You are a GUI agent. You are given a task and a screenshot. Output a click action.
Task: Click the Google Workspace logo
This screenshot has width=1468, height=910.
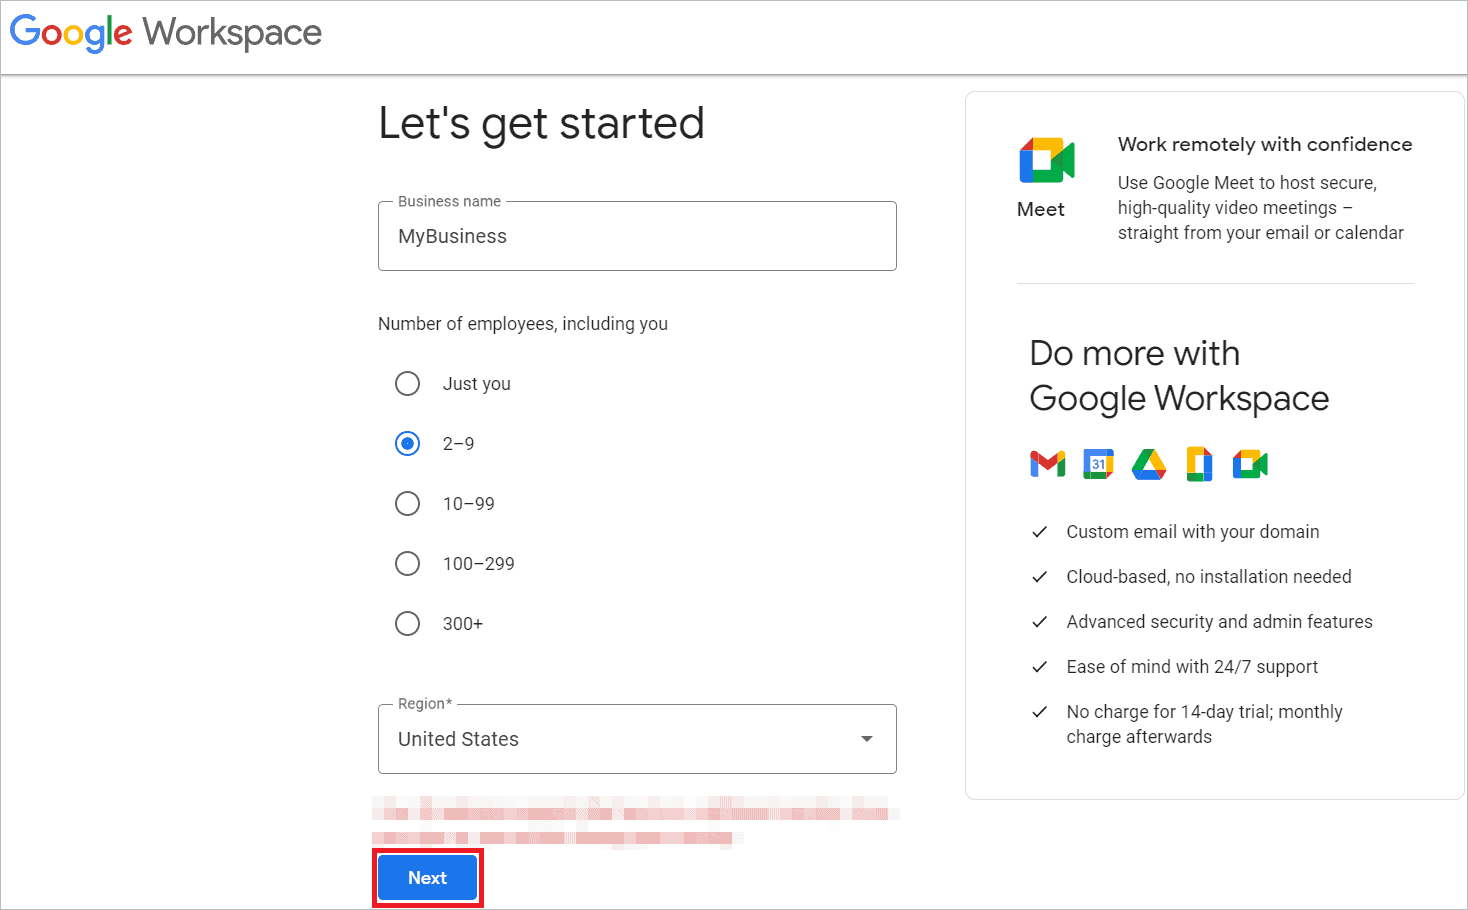(166, 33)
